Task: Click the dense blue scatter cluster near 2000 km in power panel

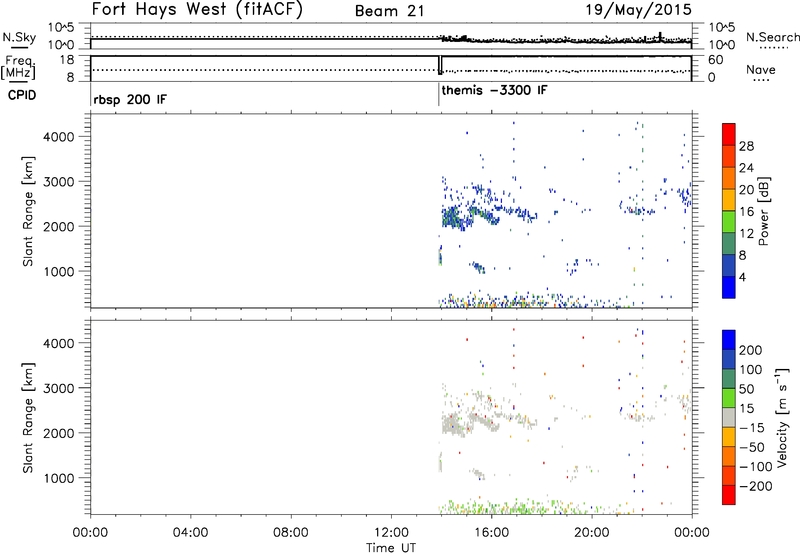Action: point(454,217)
